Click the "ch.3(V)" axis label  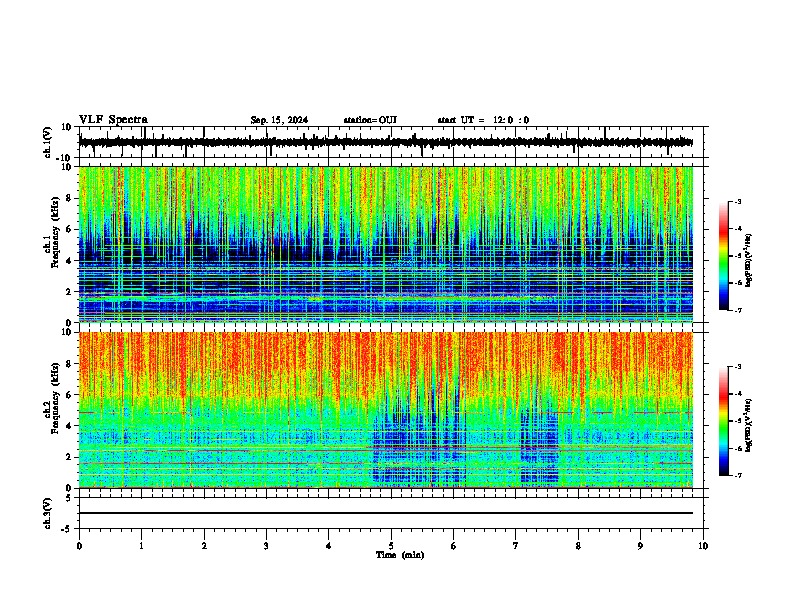(x=47, y=513)
